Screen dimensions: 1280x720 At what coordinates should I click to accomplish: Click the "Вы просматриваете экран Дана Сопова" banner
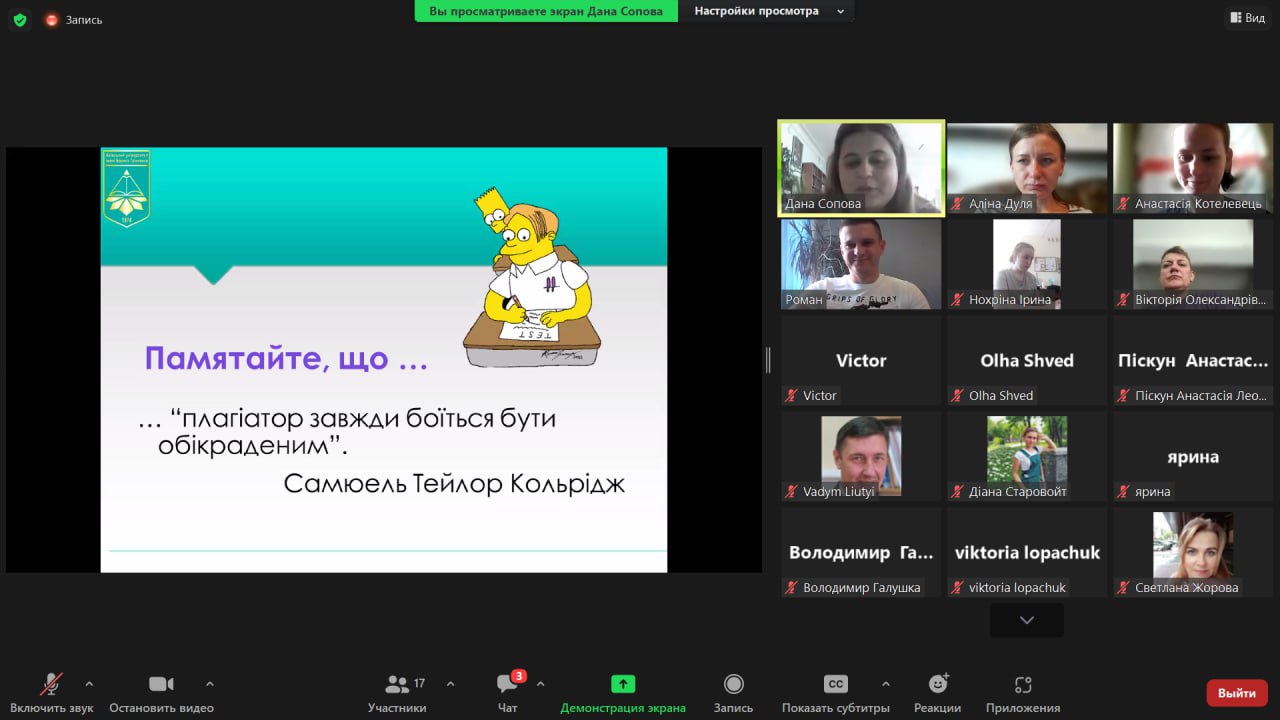[x=546, y=11]
